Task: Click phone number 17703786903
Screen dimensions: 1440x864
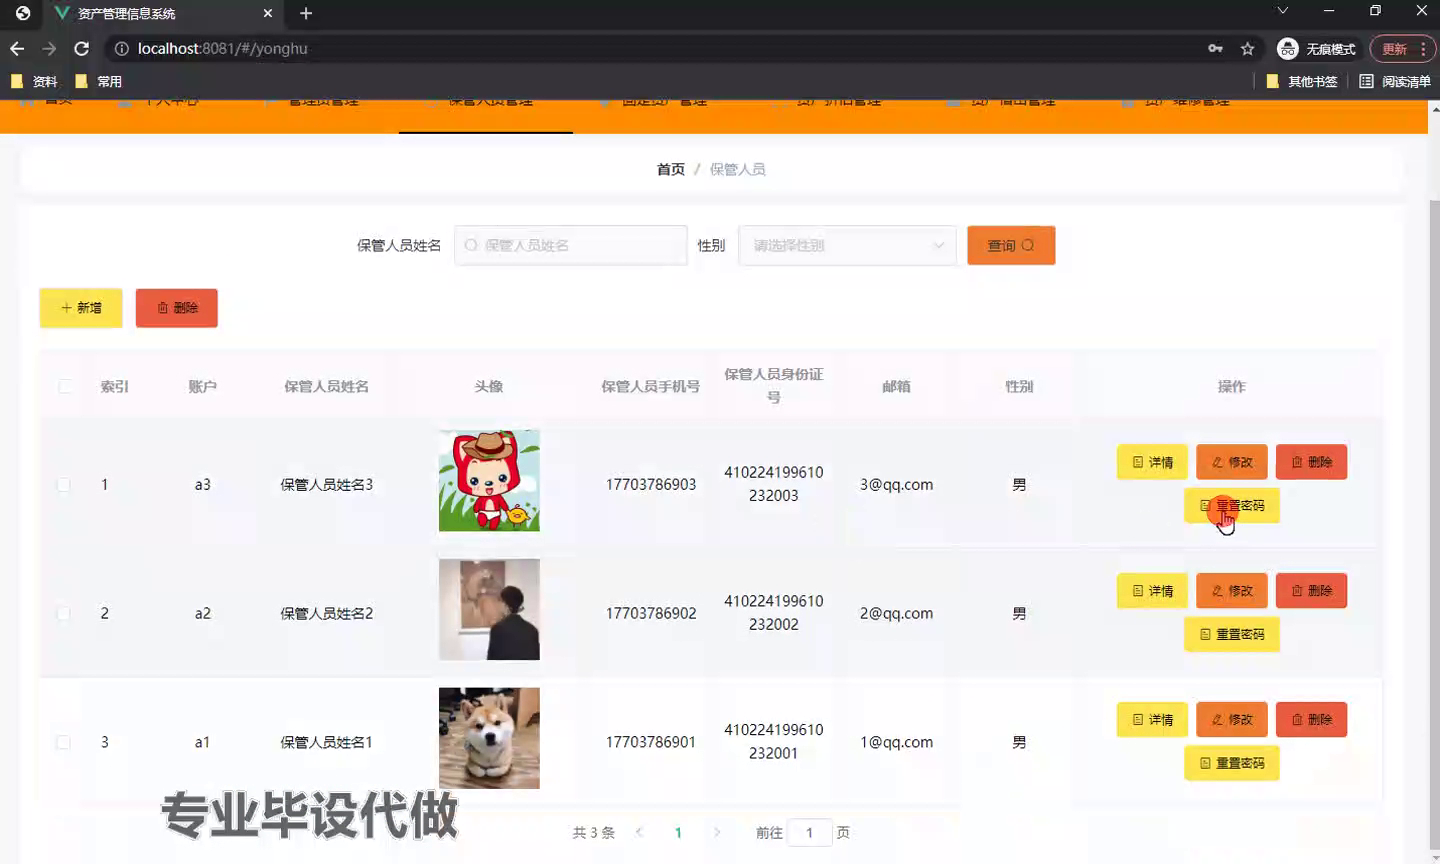Action: [x=651, y=484]
